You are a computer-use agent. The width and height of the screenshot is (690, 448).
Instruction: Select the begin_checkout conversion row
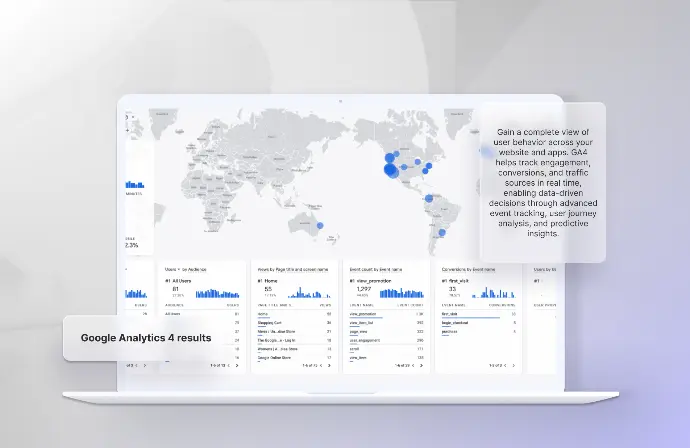pos(479,323)
